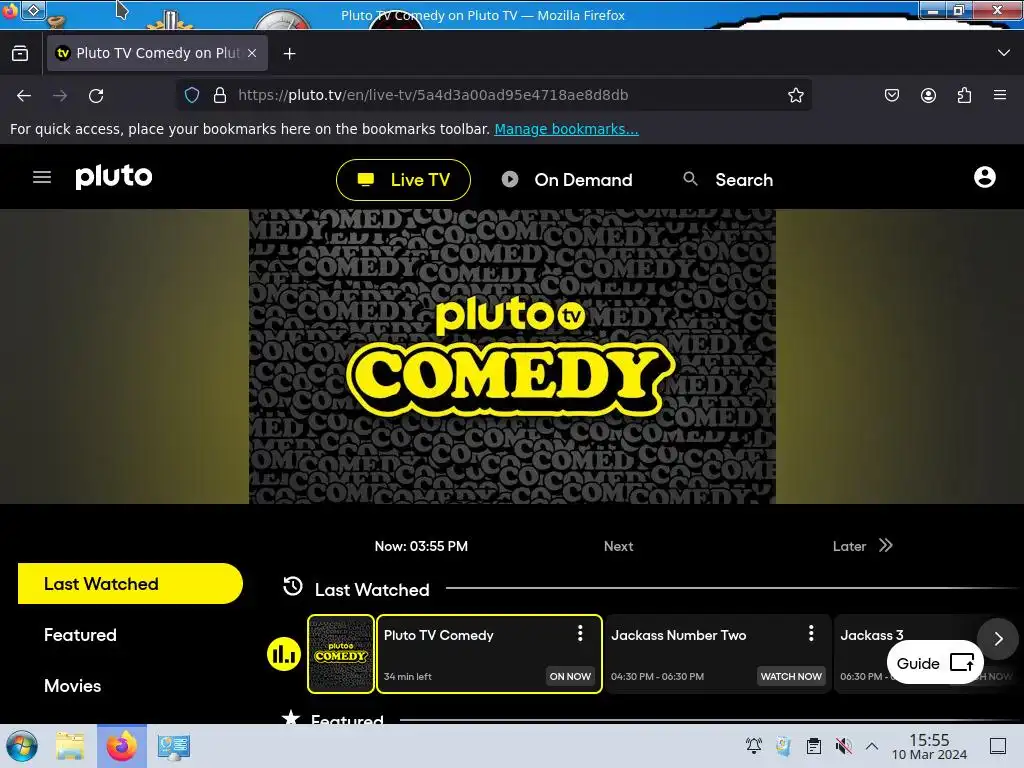This screenshot has width=1024, height=768.
Task: Go to the Pluto logo home
Action: point(114,176)
